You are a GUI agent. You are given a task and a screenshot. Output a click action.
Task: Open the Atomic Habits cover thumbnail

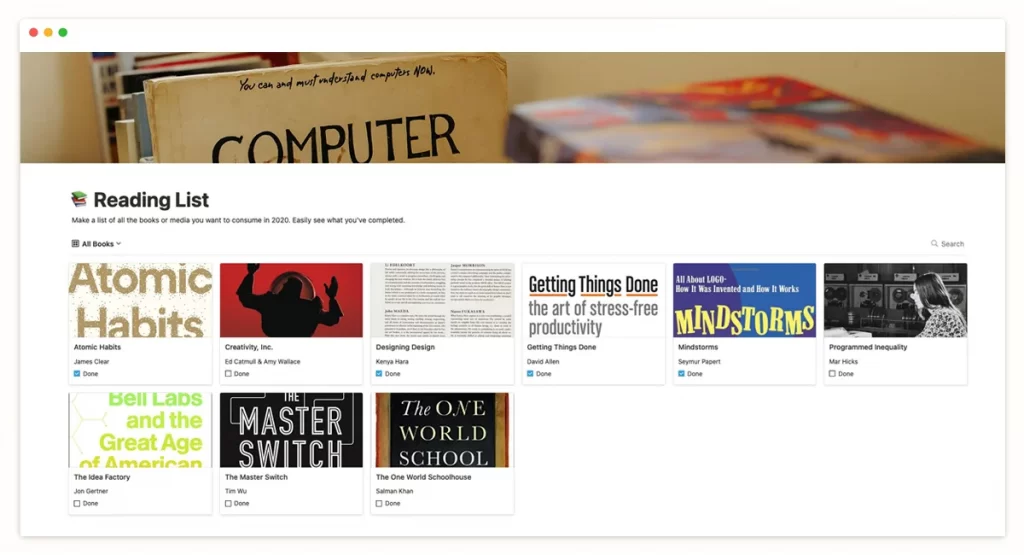140,300
